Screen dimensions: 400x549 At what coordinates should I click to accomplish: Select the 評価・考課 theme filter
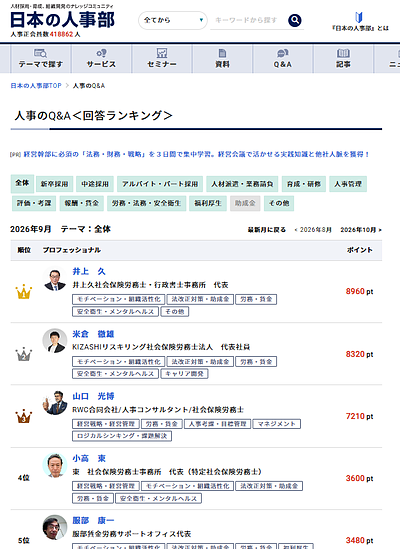34,203
